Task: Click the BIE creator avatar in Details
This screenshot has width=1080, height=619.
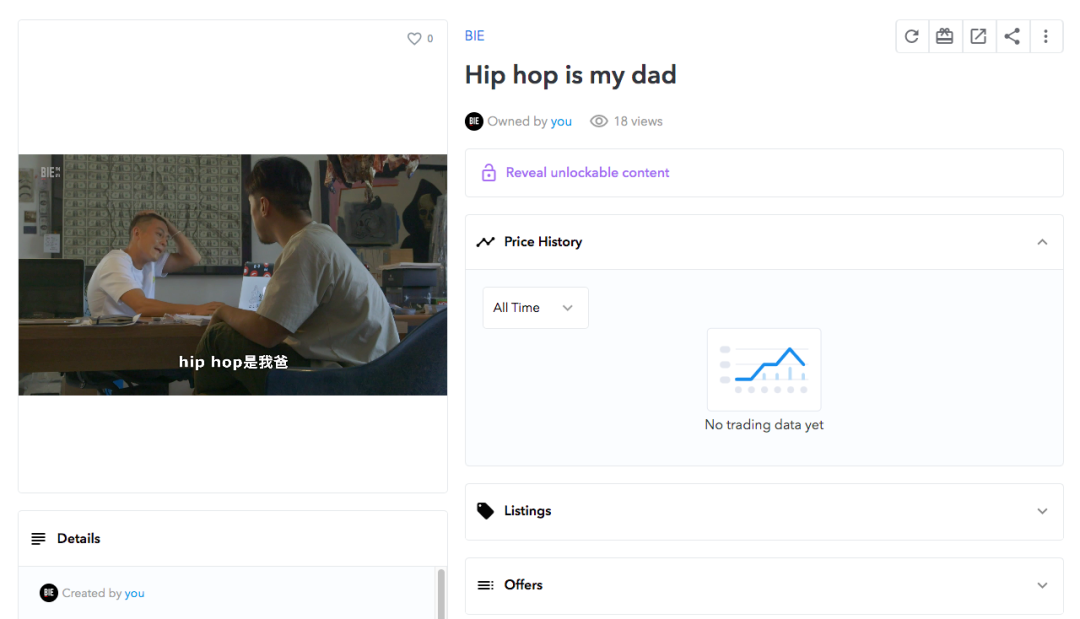Action: [48, 593]
